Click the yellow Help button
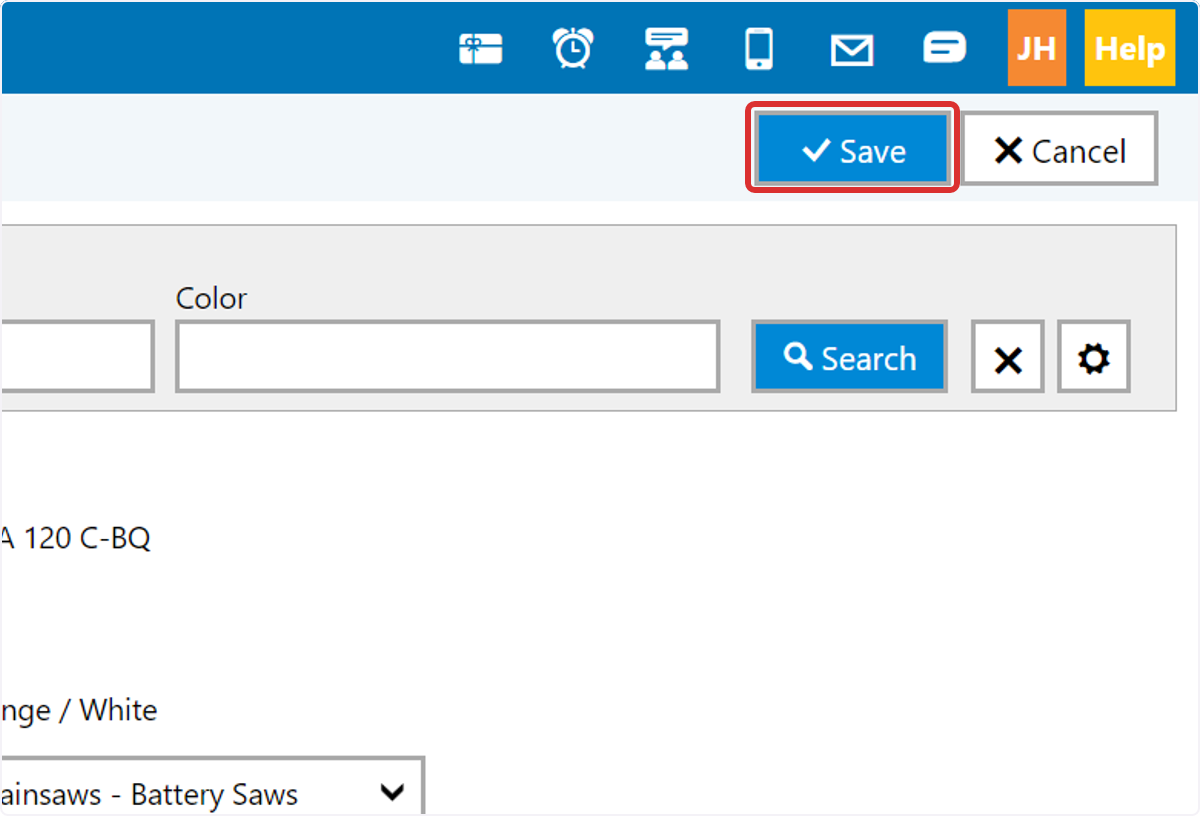1200x816 pixels. pos(1130,48)
